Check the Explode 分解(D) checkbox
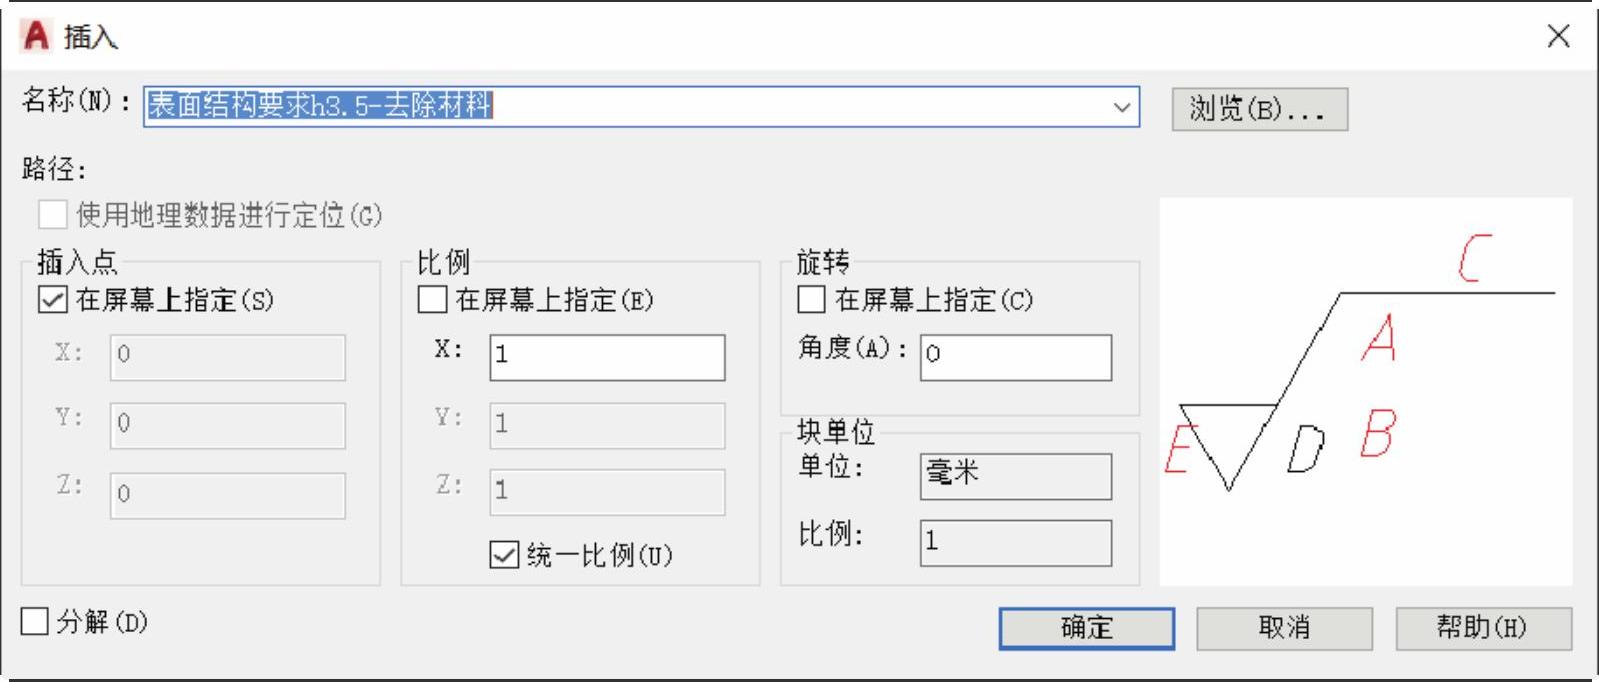This screenshot has height=682, width=1599. pos(35,622)
